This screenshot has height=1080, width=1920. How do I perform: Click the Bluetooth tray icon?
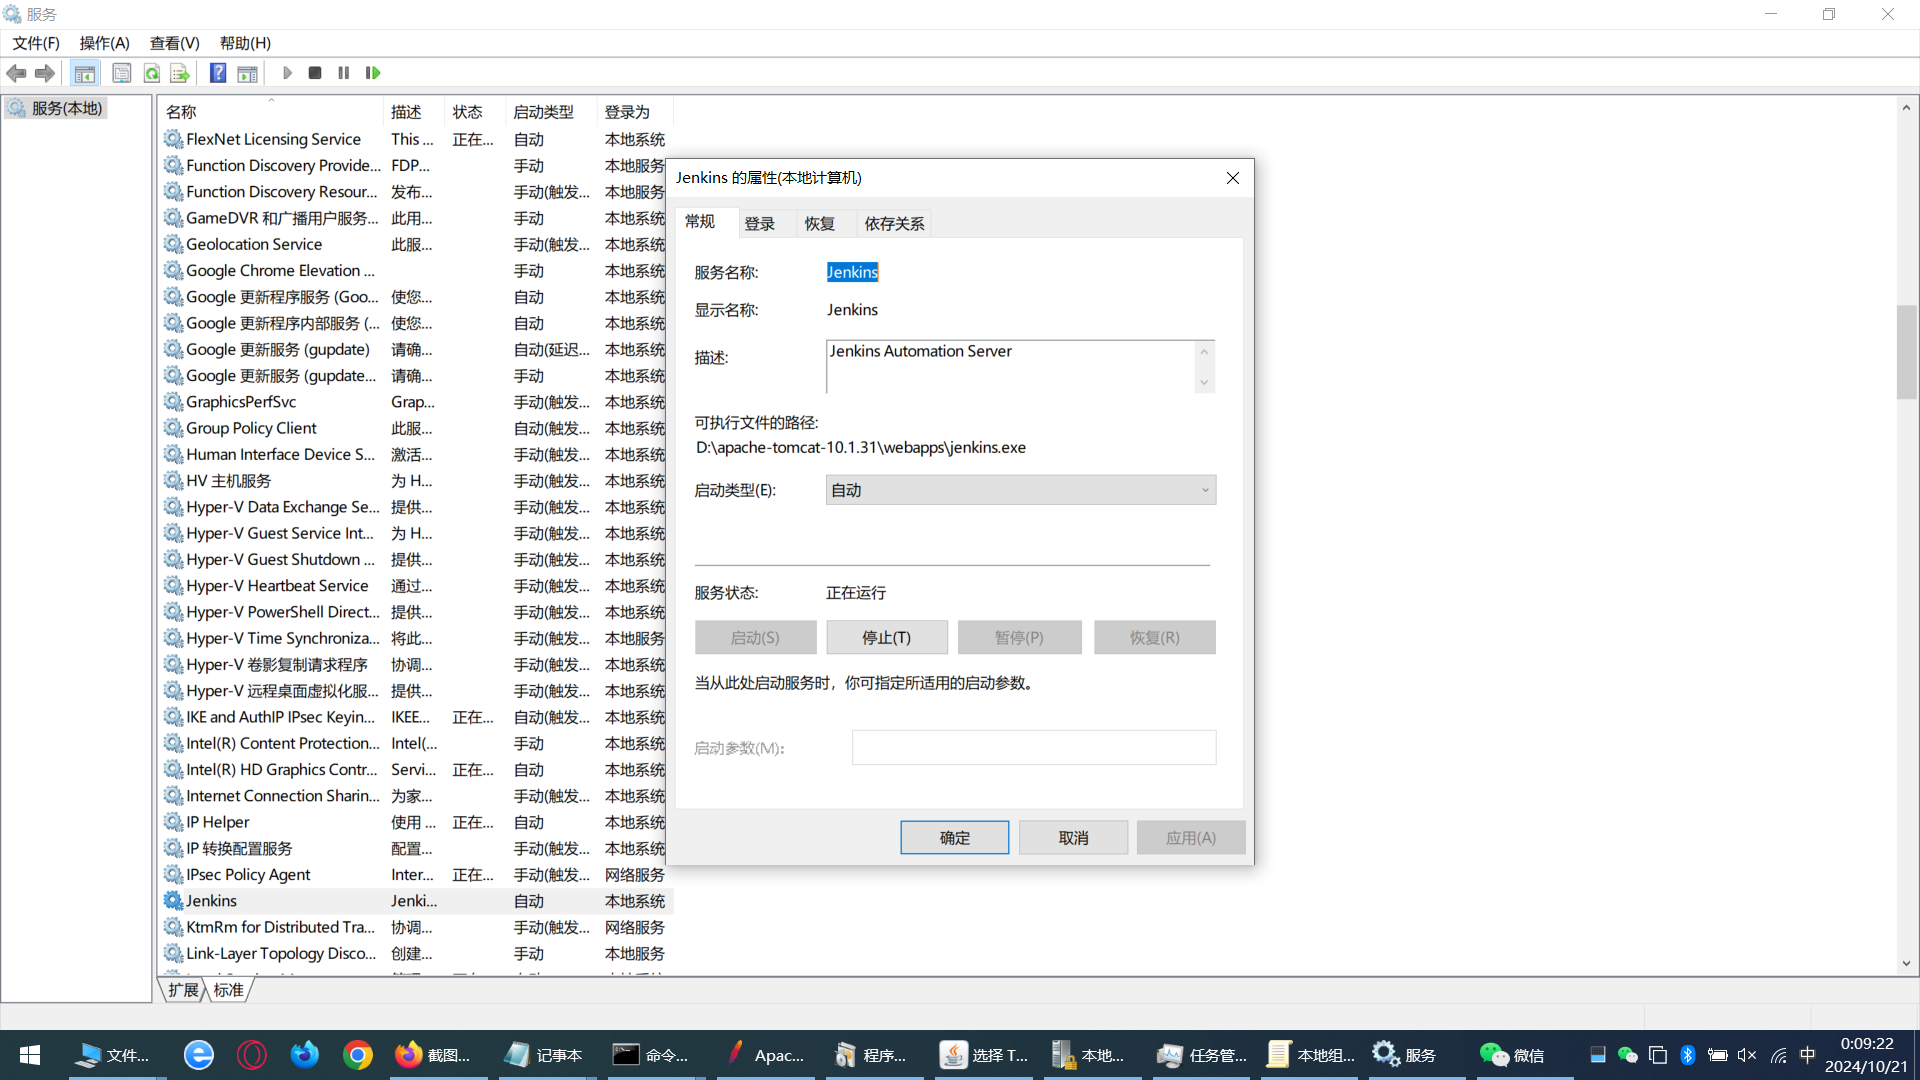click(x=1688, y=1055)
